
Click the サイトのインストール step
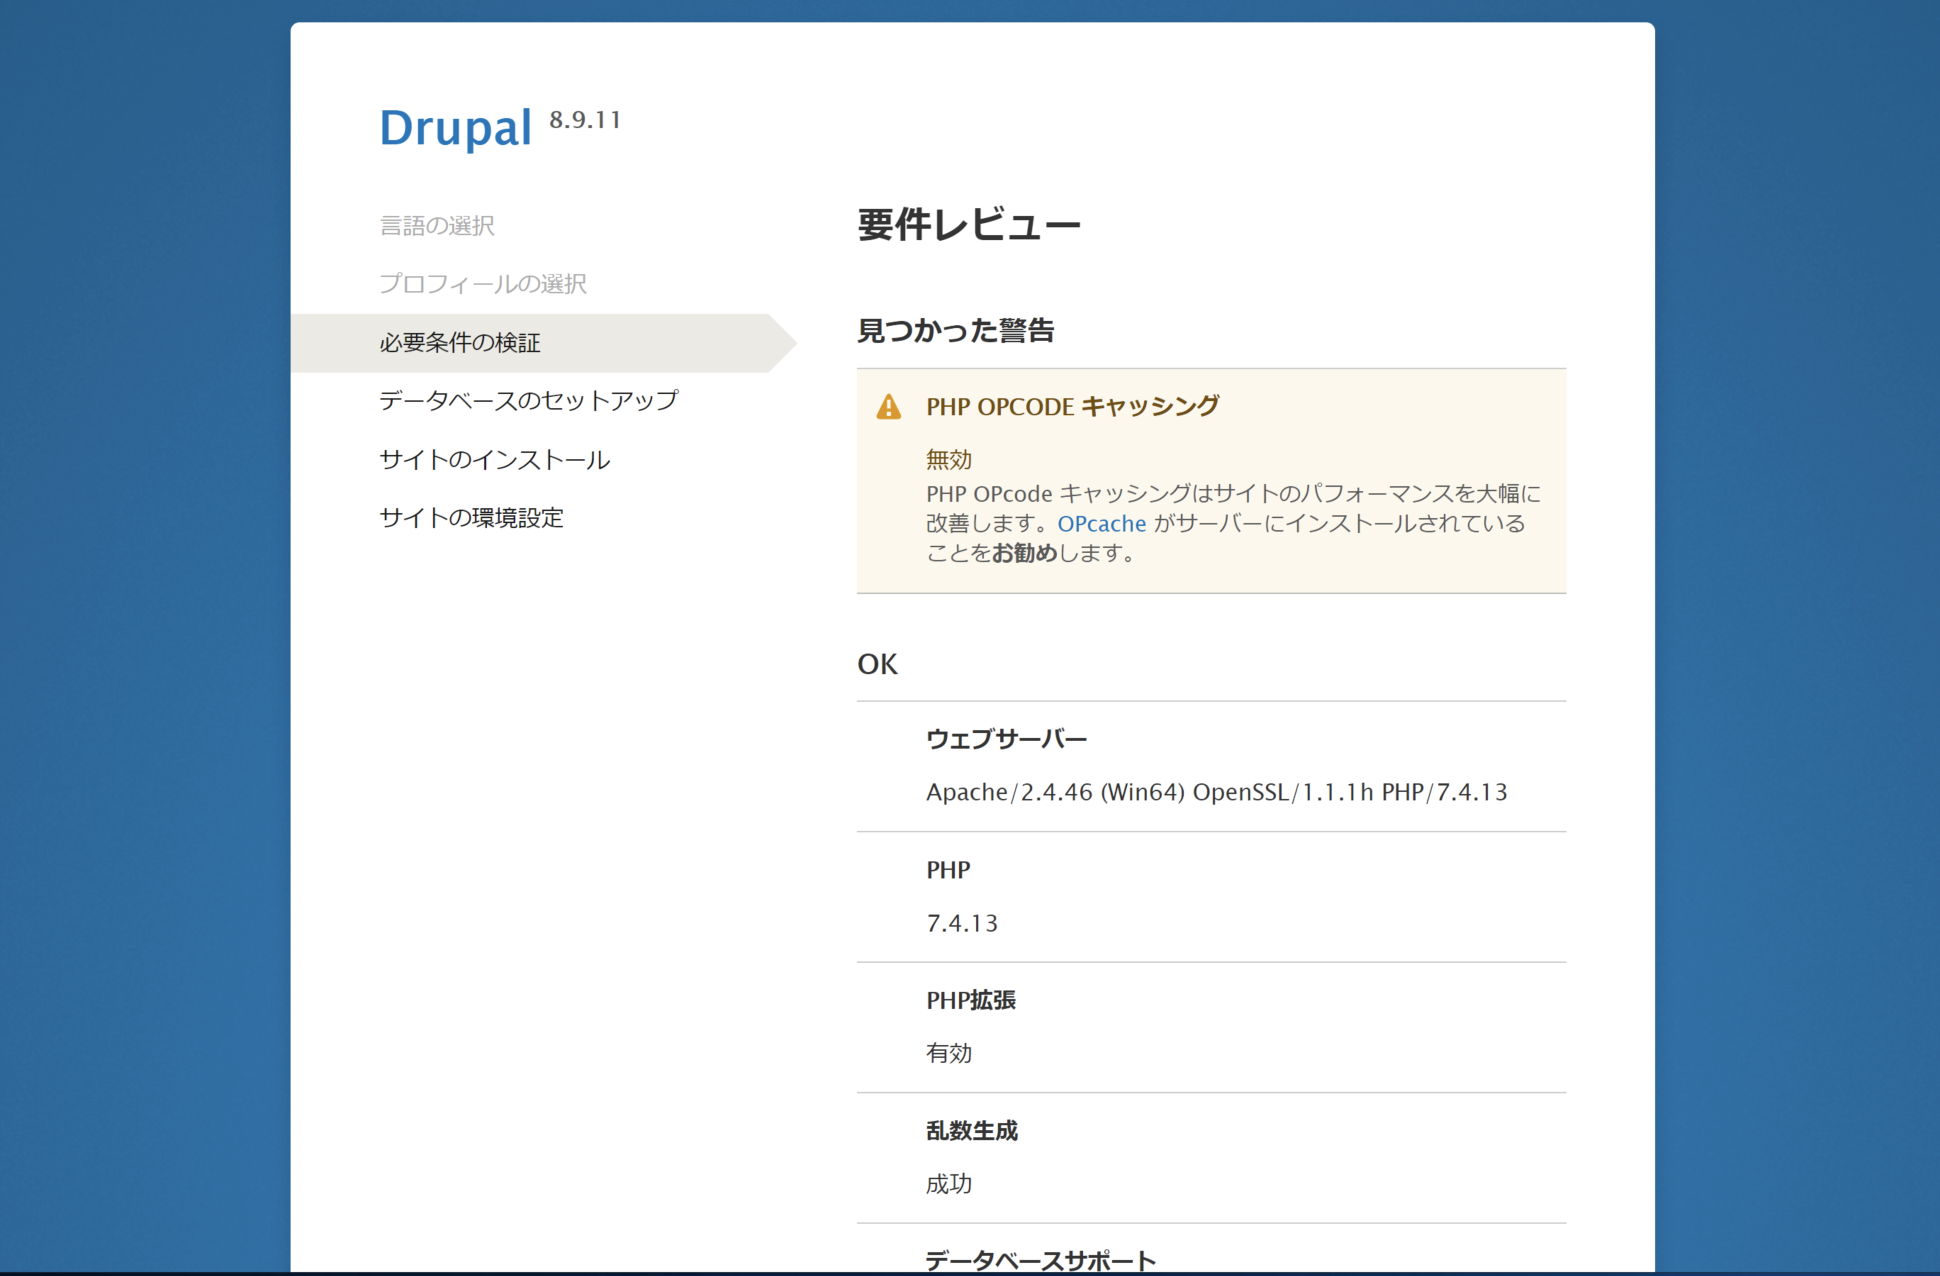point(495,460)
